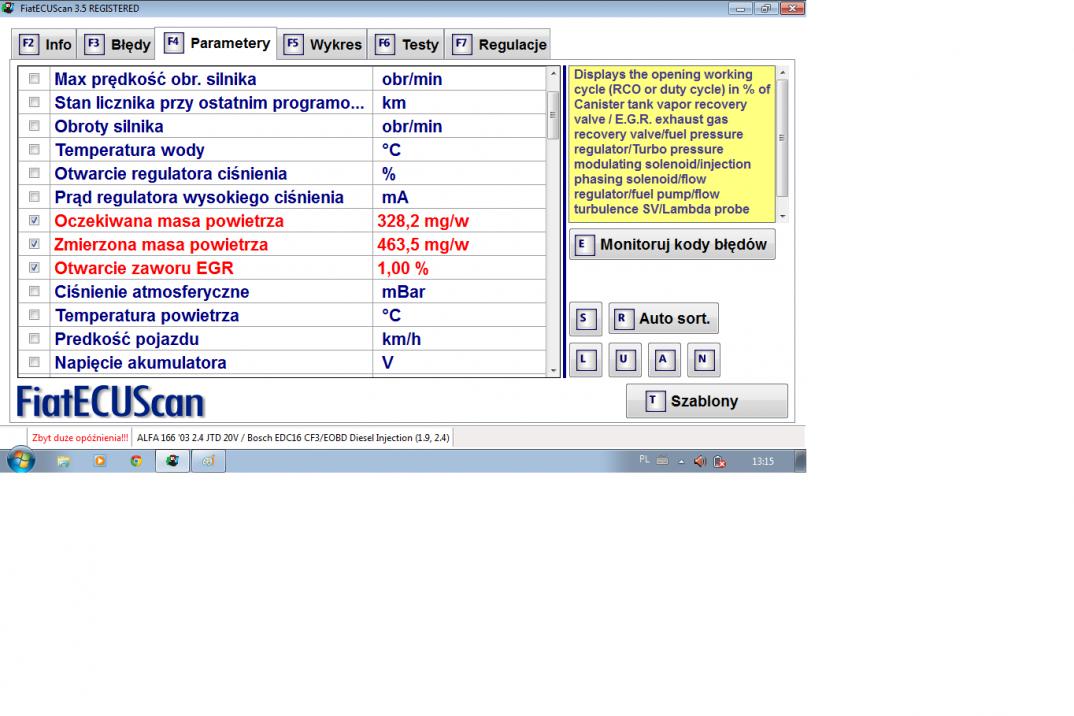Disable the Otwarcie zaworu EGR checkbox
Viewport: 1074px width, 716px height.
(34, 268)
